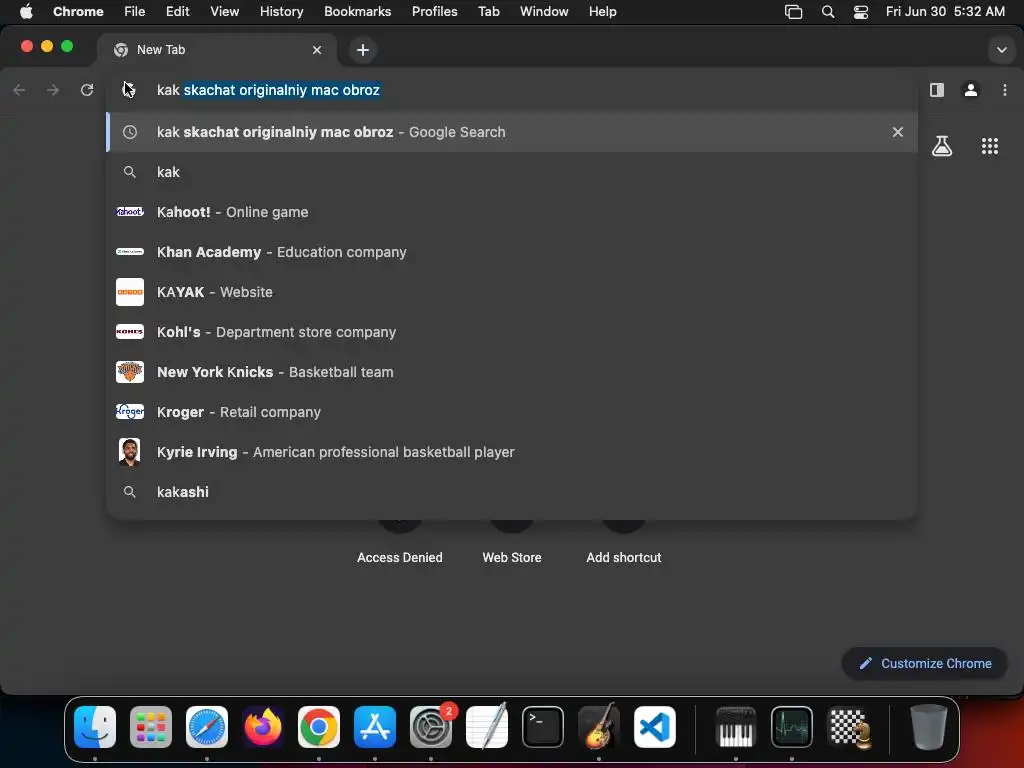Screen dimensions: 1024x768
Task: Open App Store from the Dock
Action: pos(375,727)
